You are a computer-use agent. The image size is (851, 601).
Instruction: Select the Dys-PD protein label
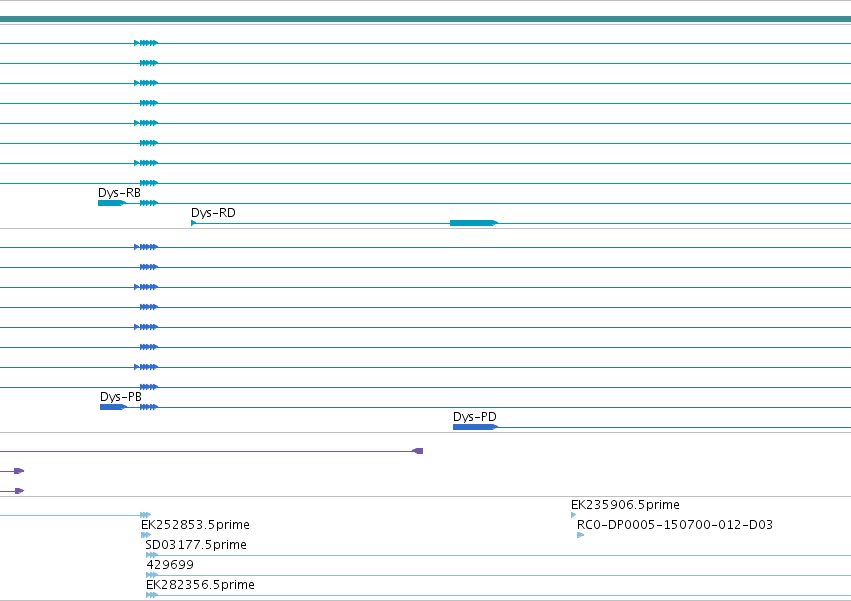pyautogui.click(x=475, y=416)
